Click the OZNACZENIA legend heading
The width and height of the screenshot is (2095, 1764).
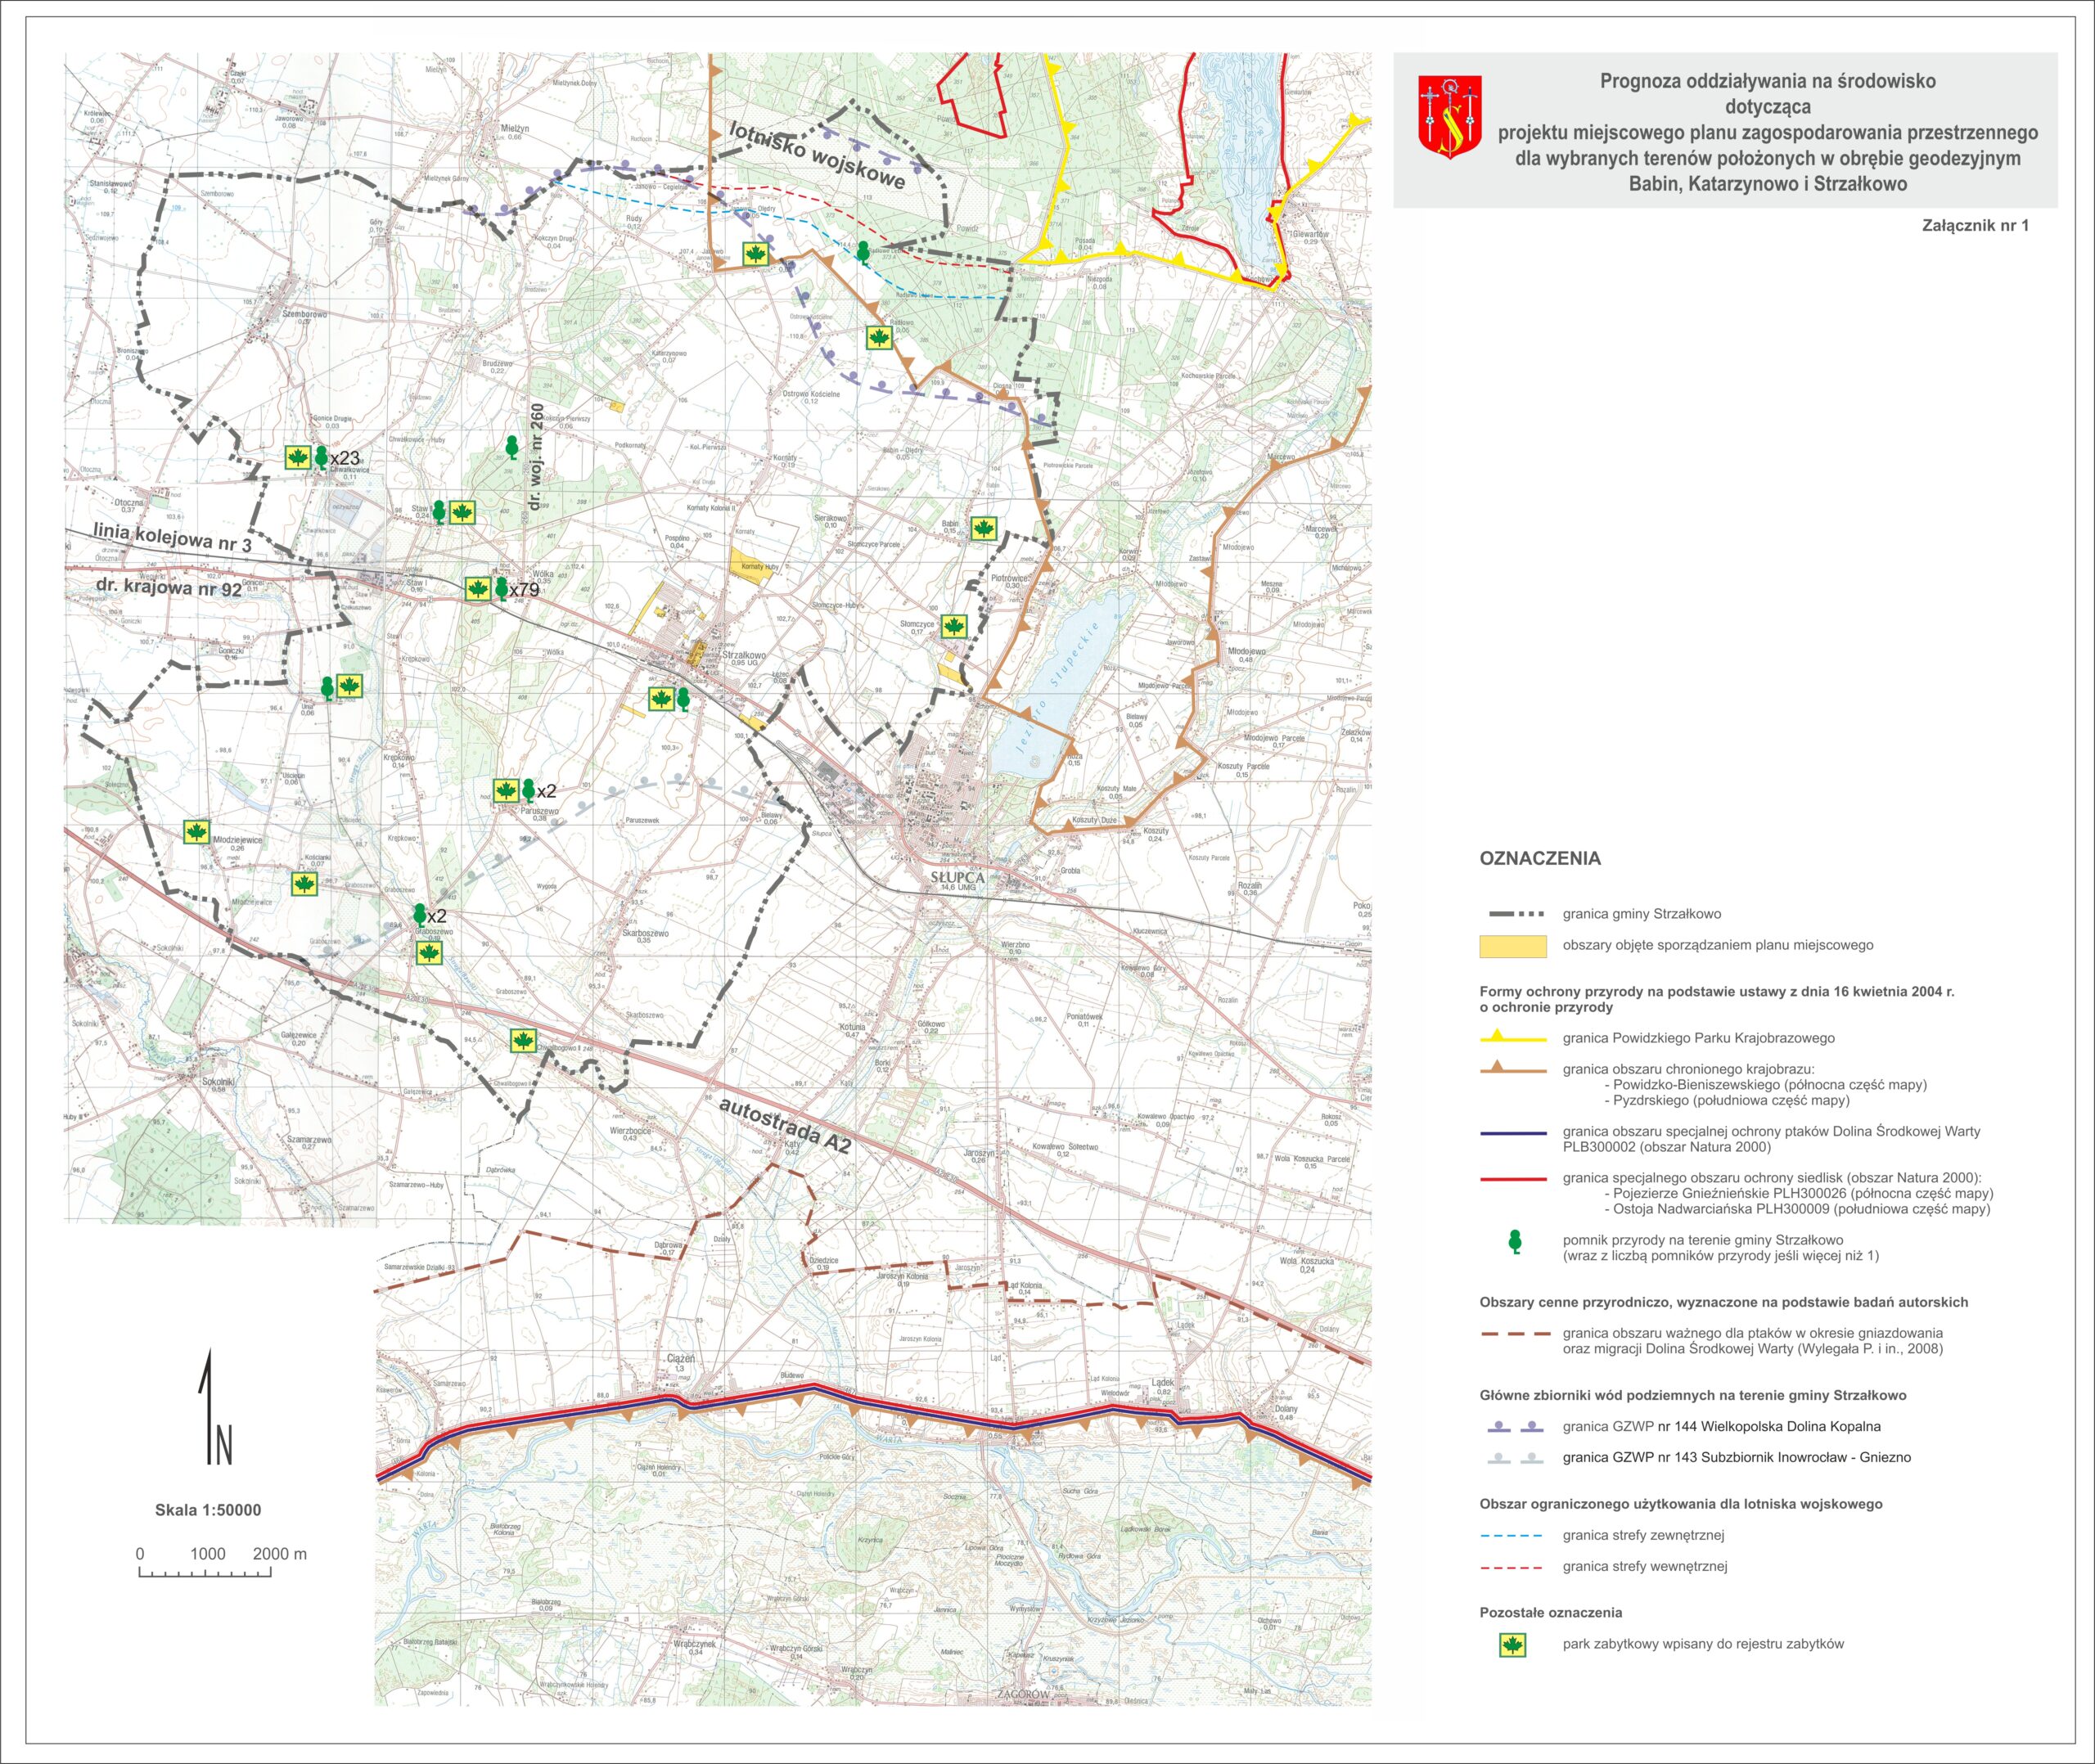pos(1540,858)
